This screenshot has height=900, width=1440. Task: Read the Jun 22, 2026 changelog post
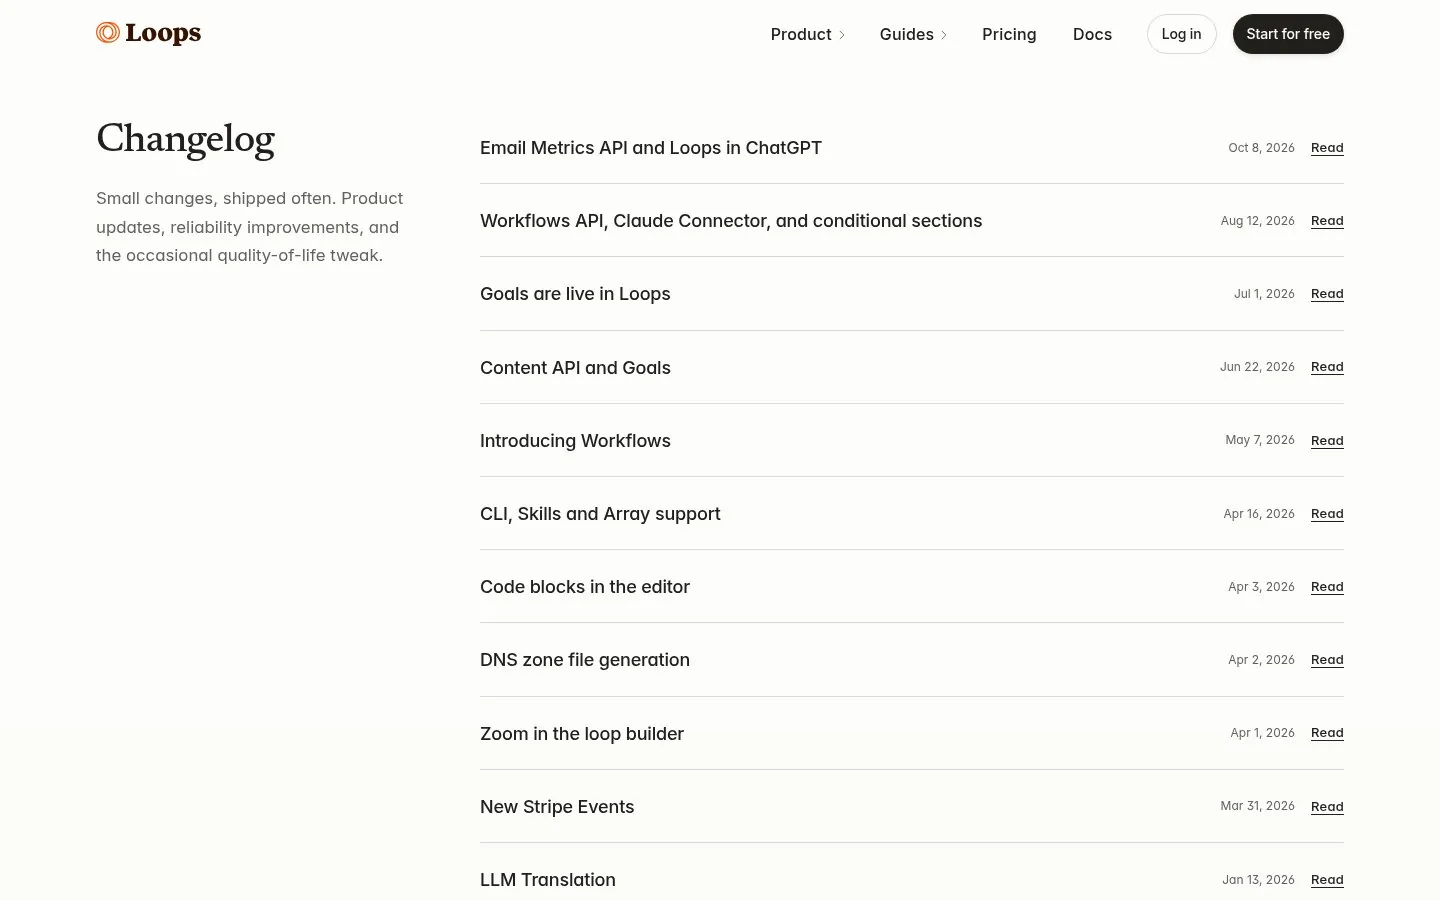click(1327, 367)
